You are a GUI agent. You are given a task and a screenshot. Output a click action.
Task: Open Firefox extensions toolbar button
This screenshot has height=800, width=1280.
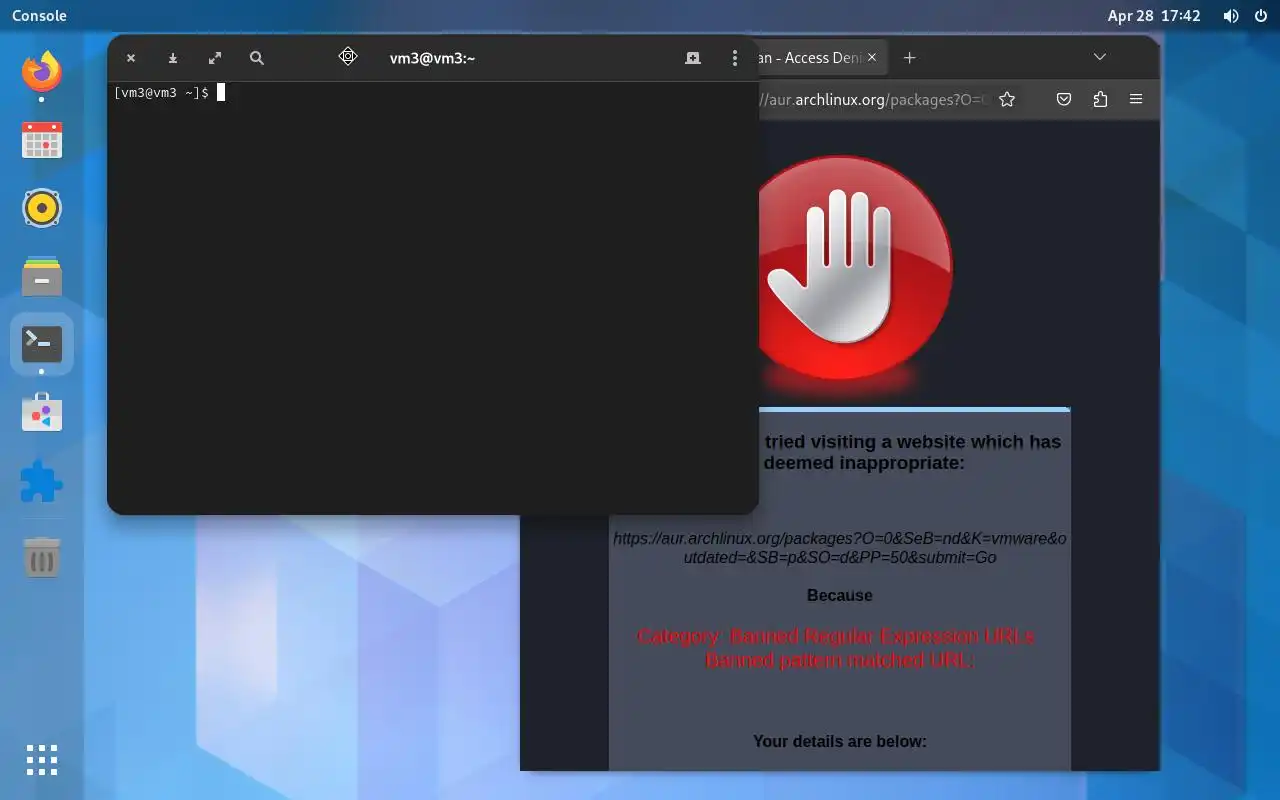[x=1100, y=99]
